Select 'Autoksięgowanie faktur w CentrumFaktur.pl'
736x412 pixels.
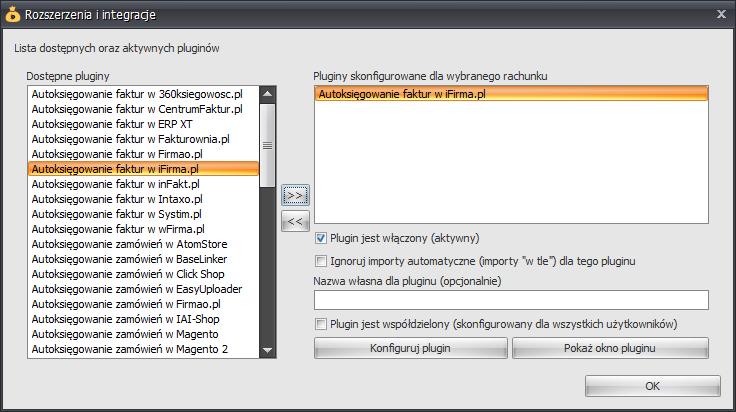pyautogui.click(x=143, y=109)
